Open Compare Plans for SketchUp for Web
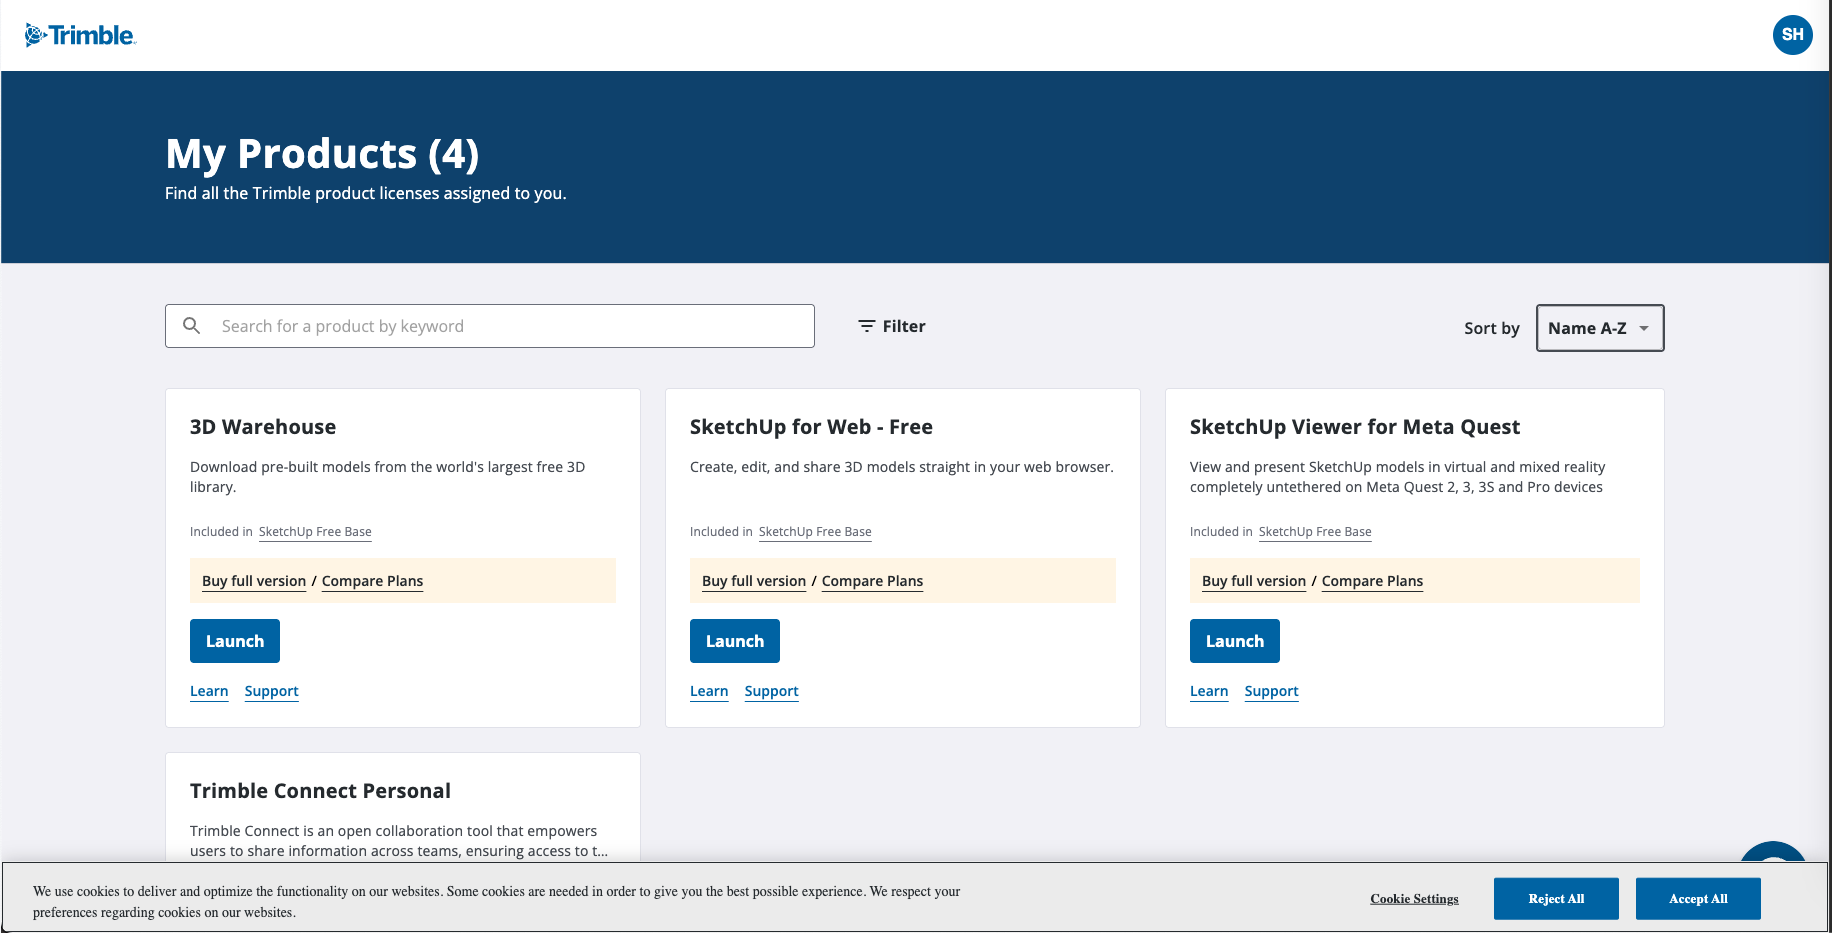The image size is (1832, 933). 872,581
